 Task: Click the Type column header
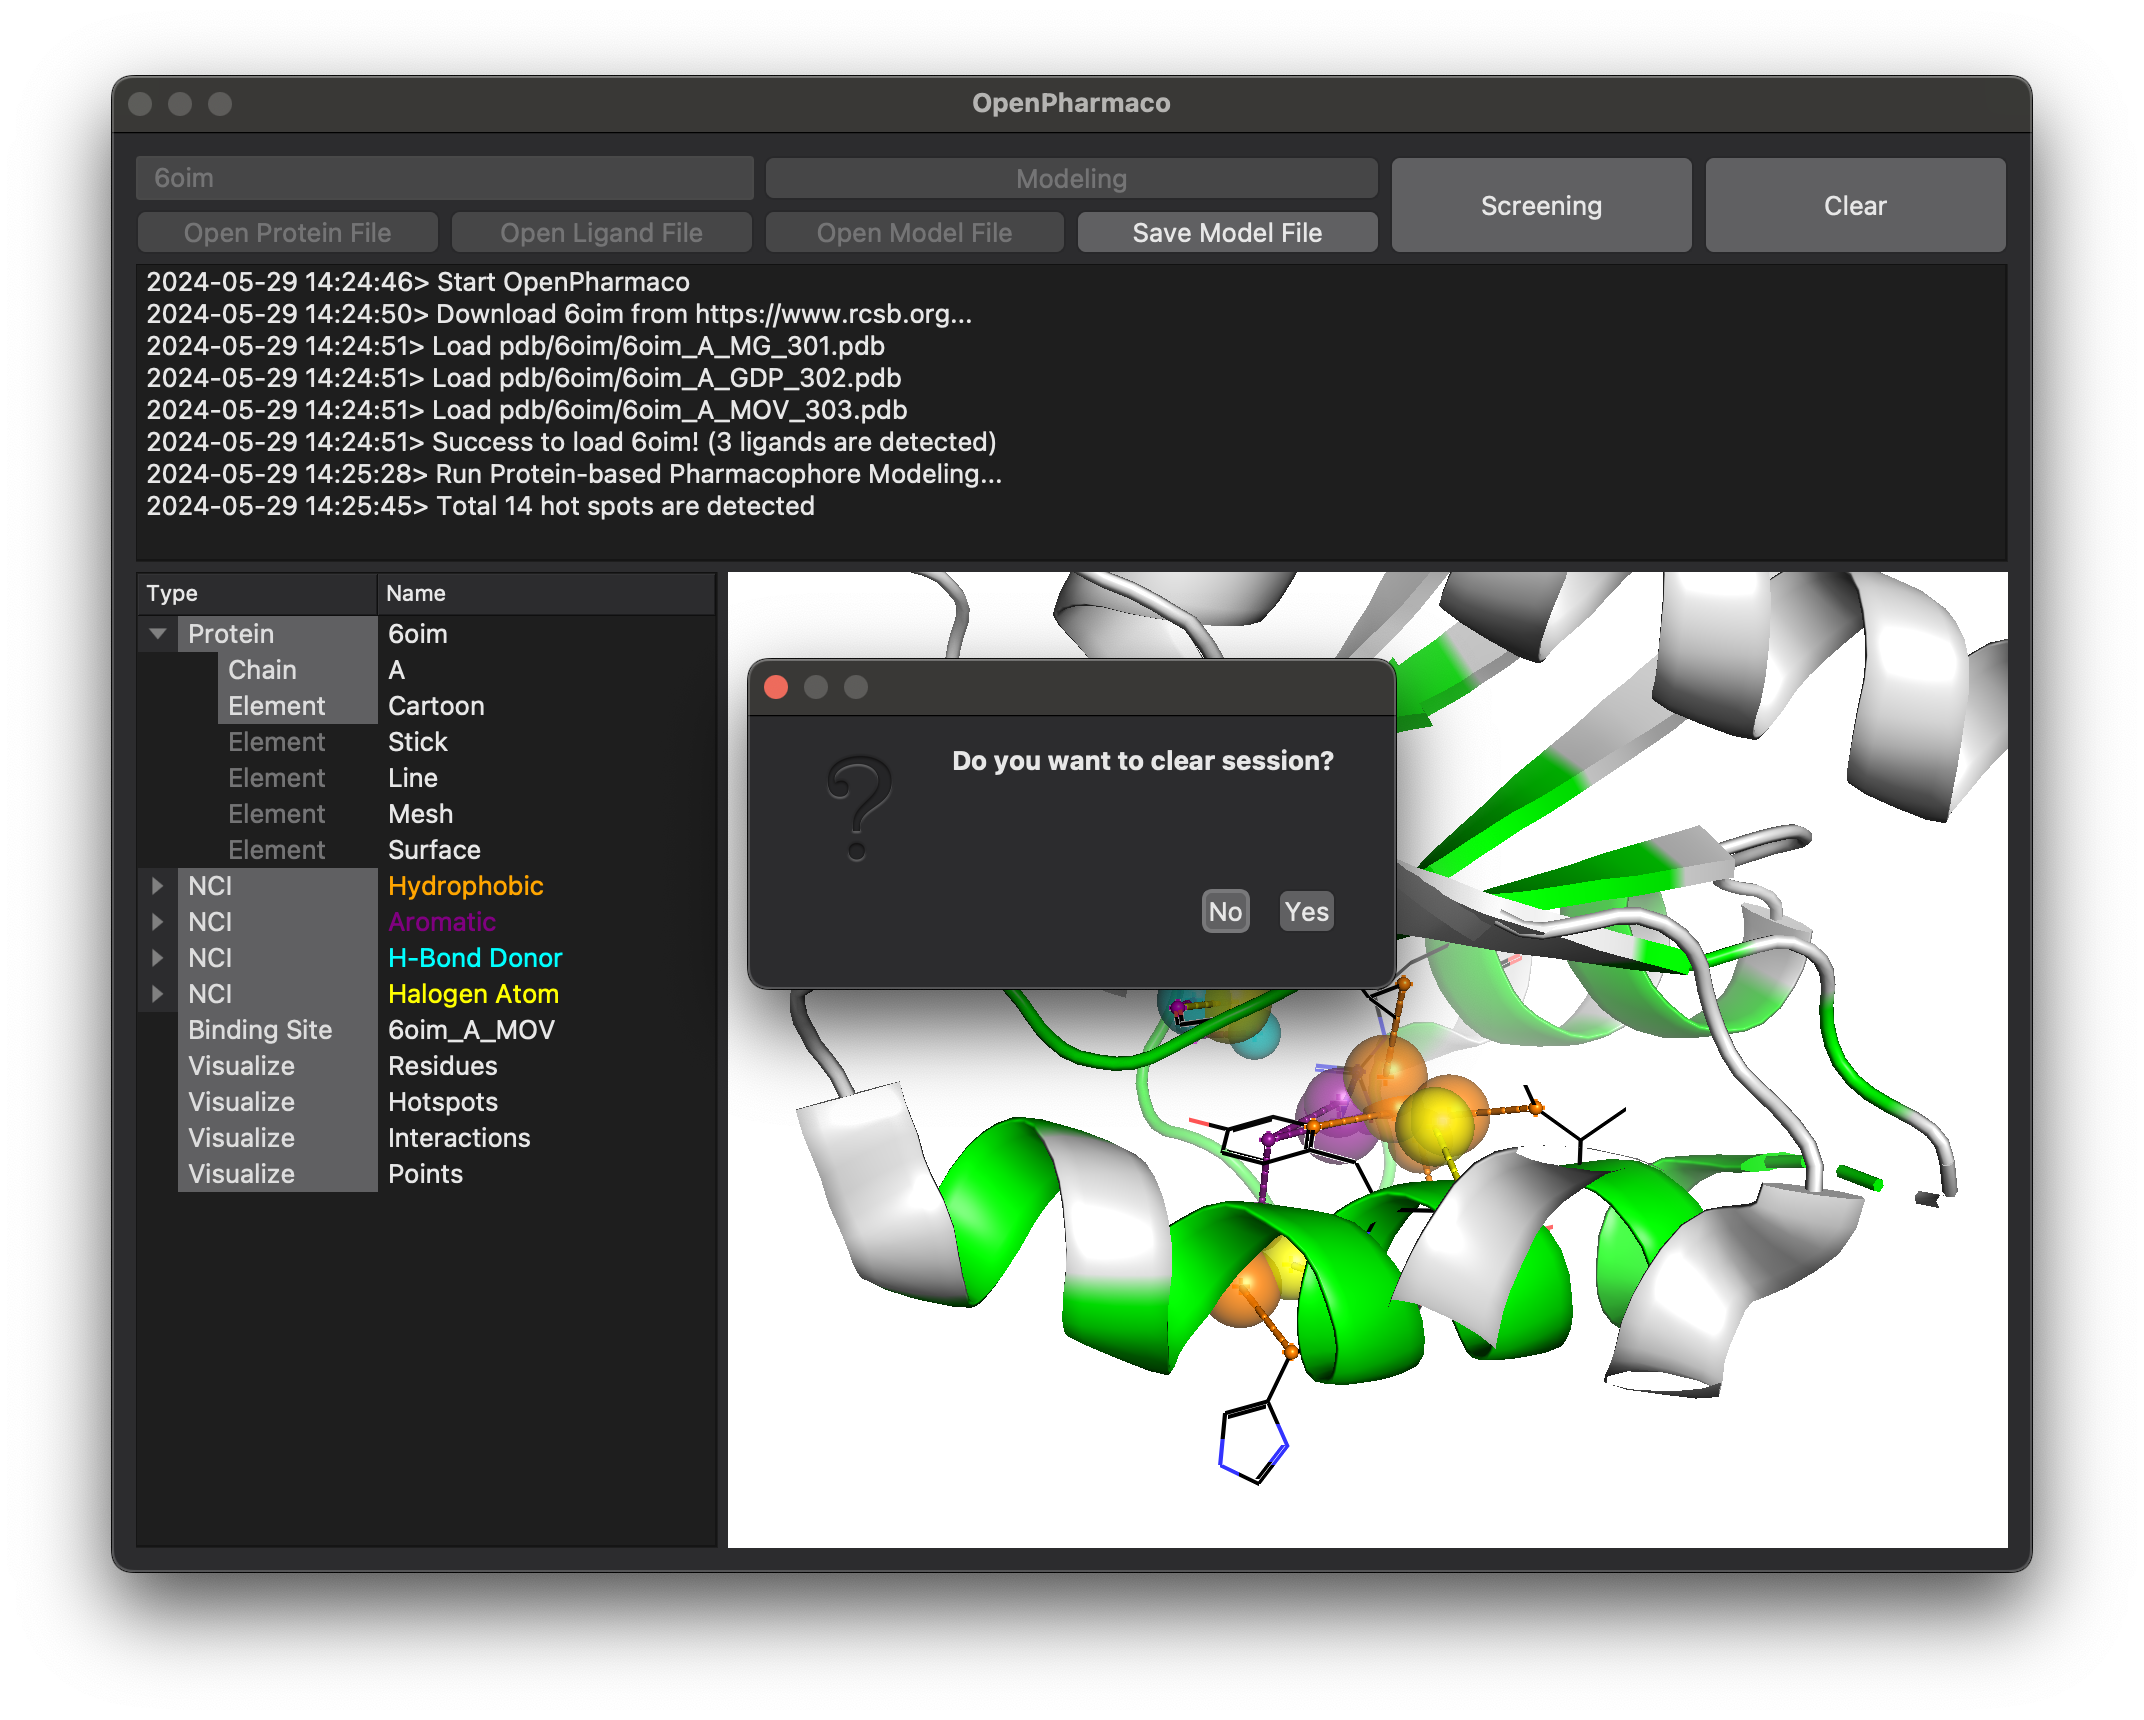tap(257, 593)
